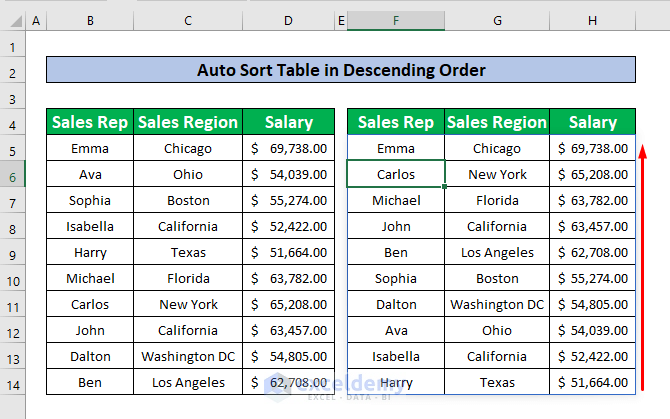Click the $ 69,738.00 salary in column D

288,148
